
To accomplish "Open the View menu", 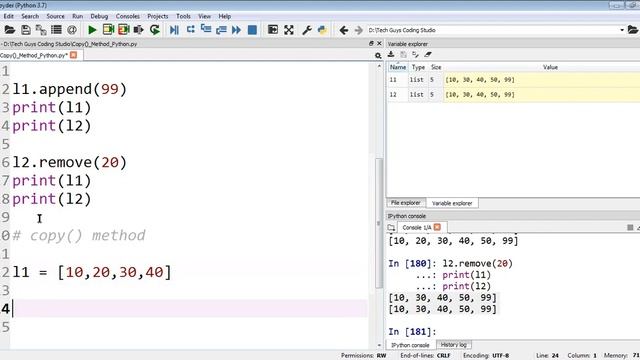I will (204, 16).
